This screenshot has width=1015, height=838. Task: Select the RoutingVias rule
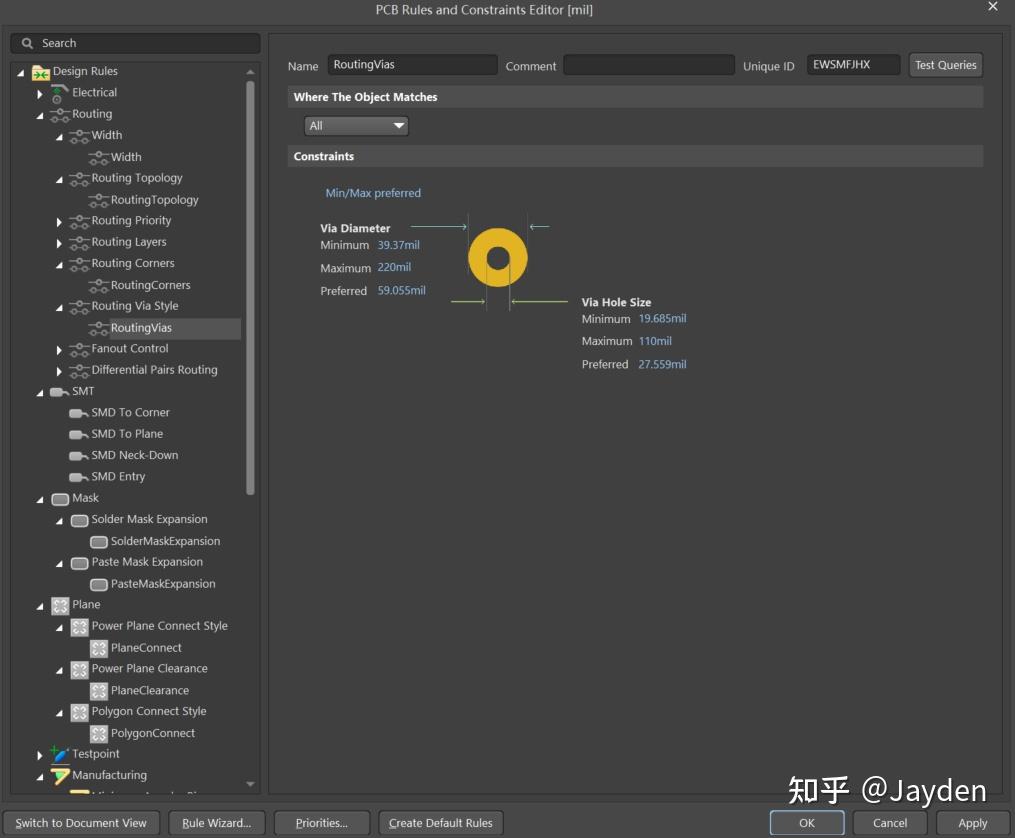click(141, 328)
